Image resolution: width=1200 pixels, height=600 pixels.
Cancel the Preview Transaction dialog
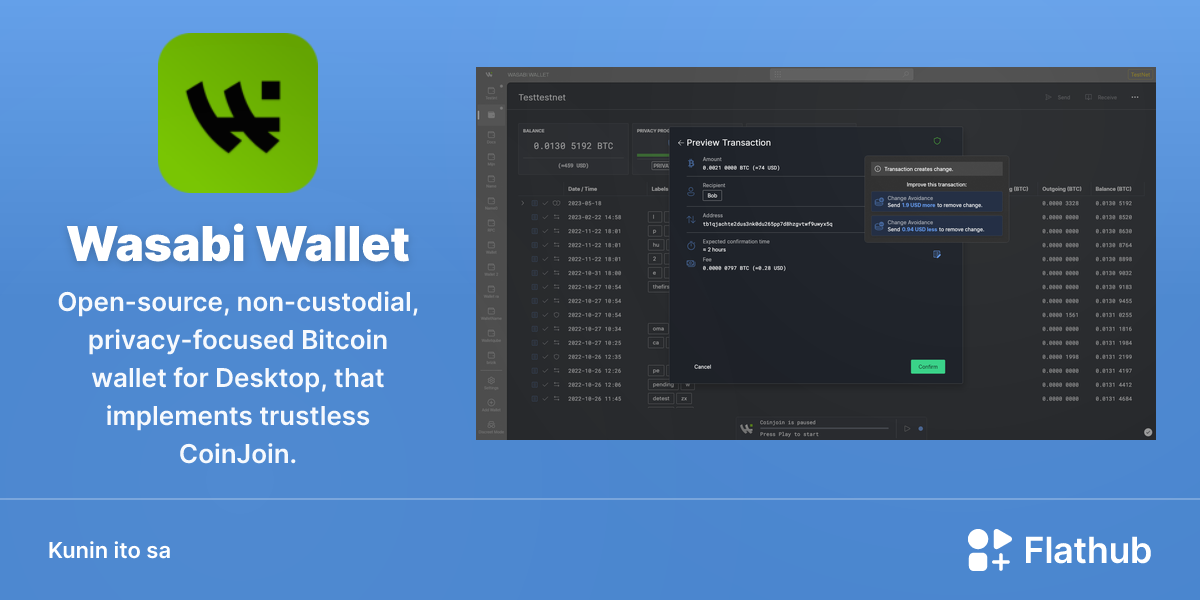click(x=703, y=367)
